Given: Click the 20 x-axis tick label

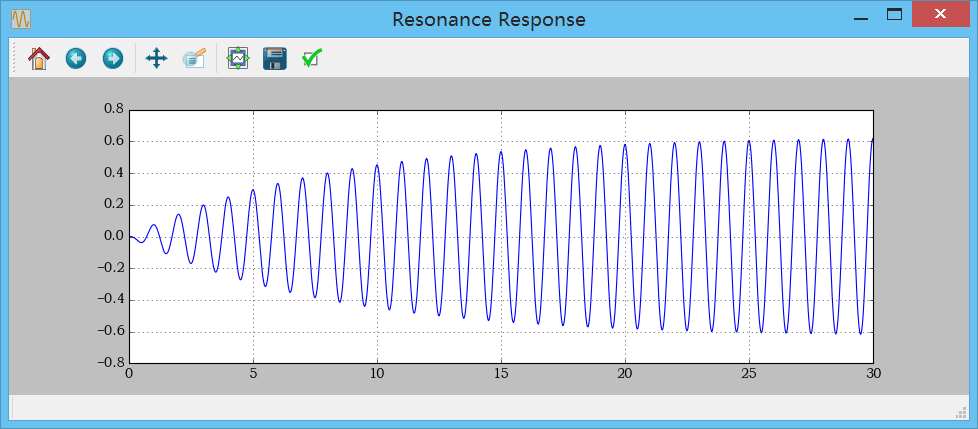Looking at the screenshot, I should coord(625,374).
